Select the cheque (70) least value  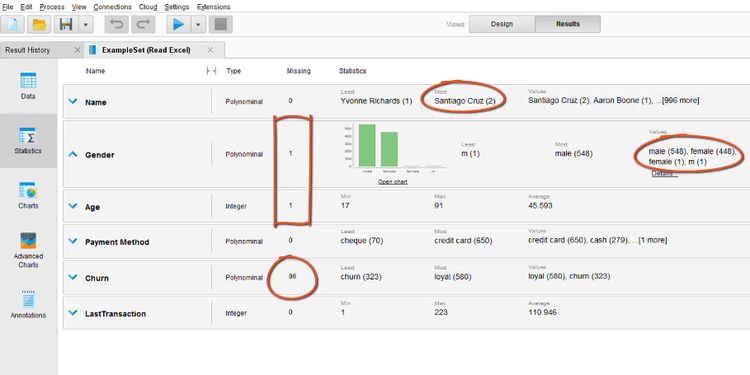[x=361, y=241]
